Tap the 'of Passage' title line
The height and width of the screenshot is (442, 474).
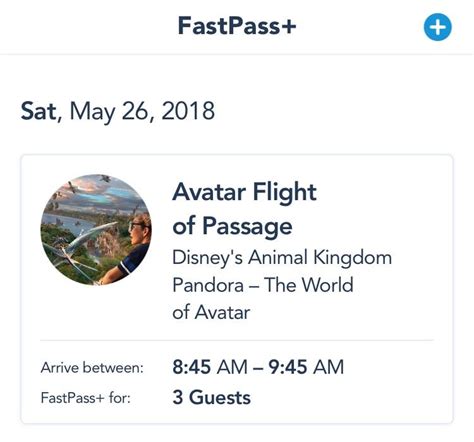pyautogui.click(x=232, y=226)
